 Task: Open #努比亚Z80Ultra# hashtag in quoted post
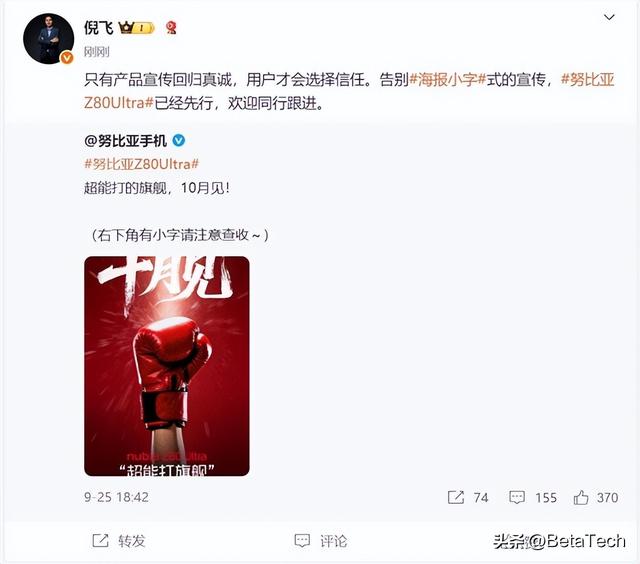coord(142,164)
